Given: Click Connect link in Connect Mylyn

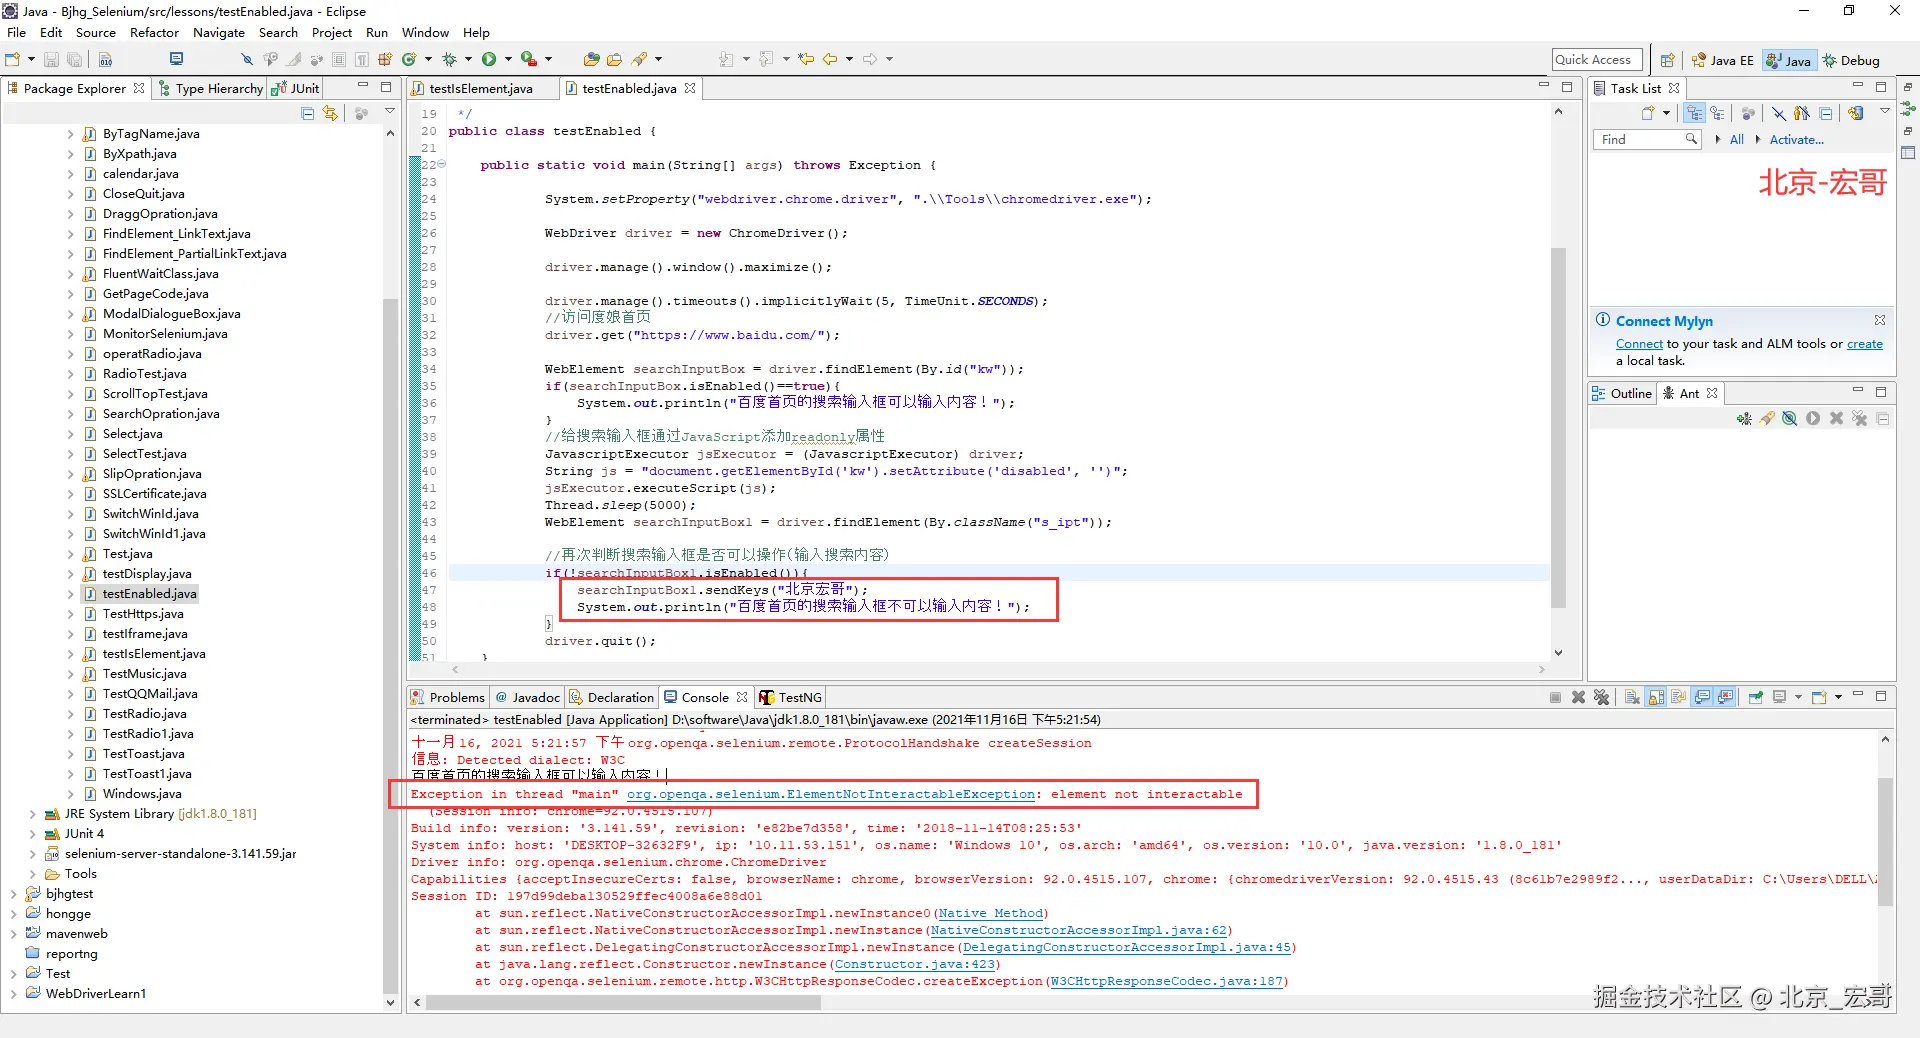Looking at the screenshot, I should (x=1639, y=344).
